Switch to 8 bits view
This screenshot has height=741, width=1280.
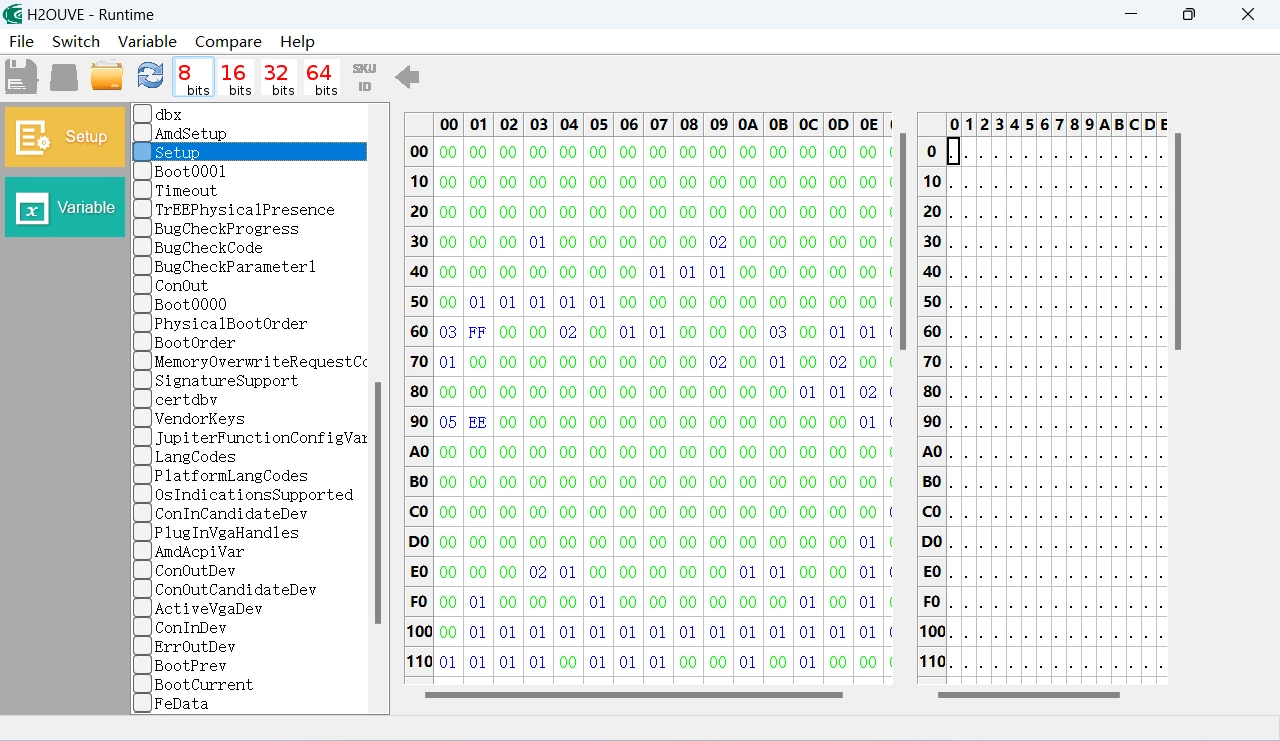[x=193, y=78]
